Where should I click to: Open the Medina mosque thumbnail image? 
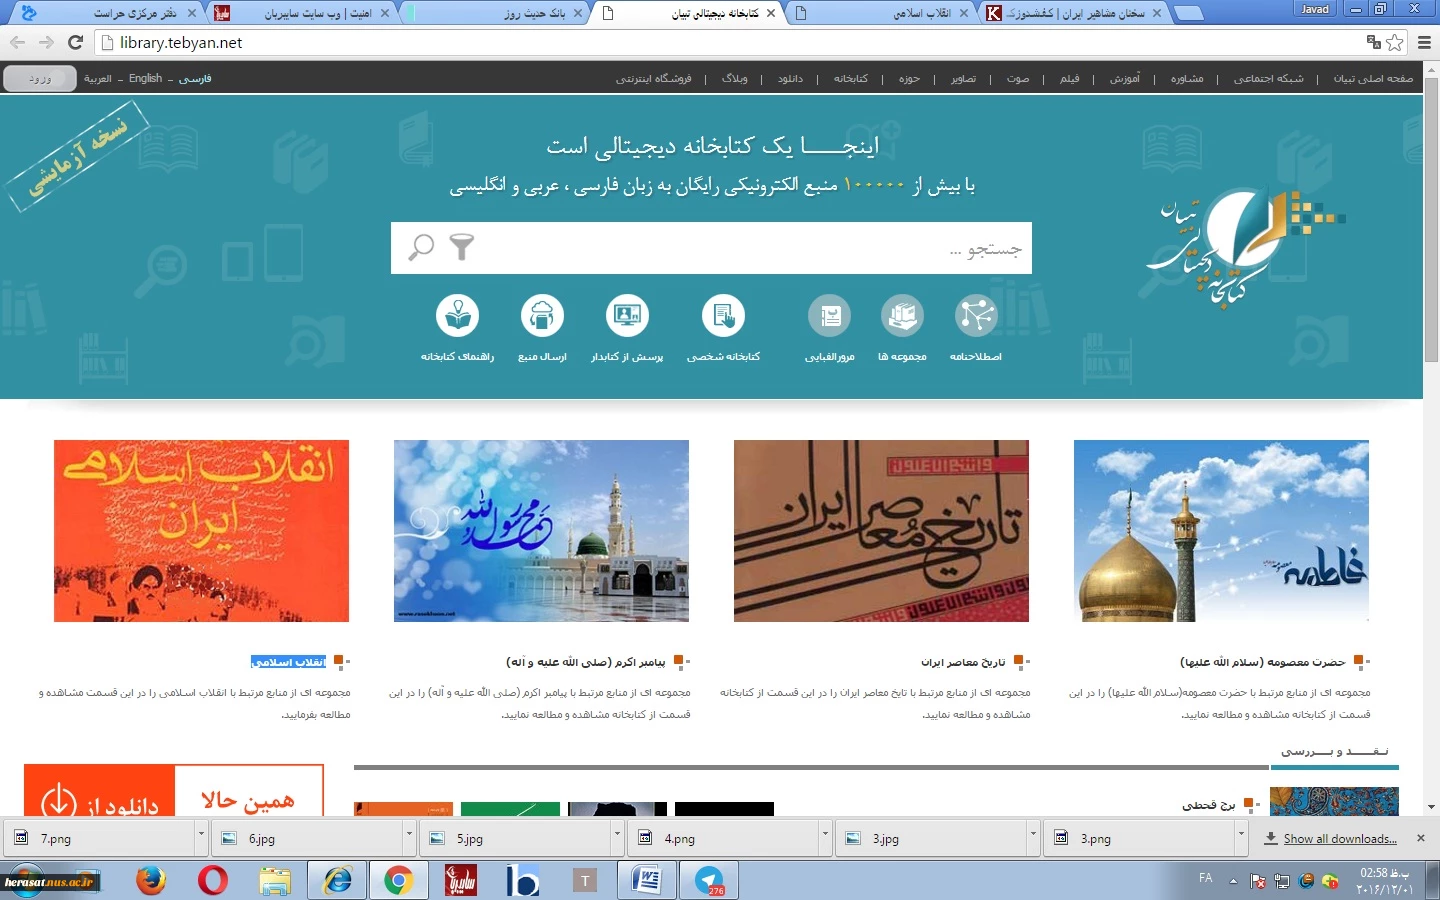click(541, 531)
